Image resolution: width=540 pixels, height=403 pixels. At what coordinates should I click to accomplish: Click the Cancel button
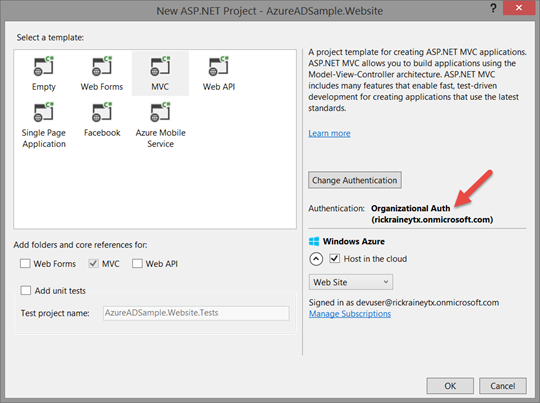click(503, 386)
